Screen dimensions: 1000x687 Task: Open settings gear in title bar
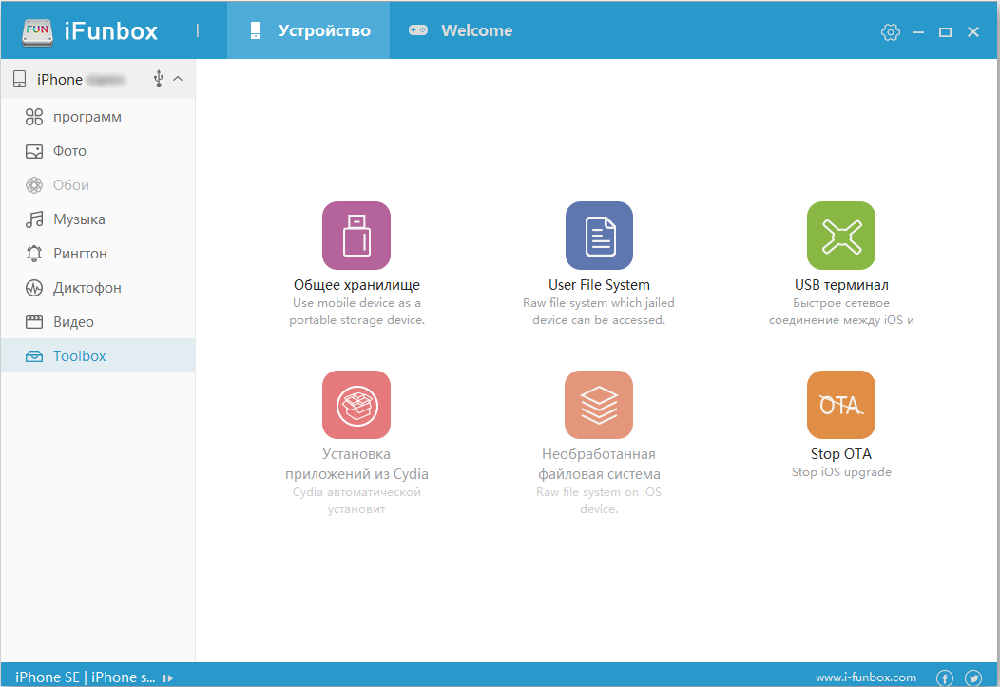tap(890, 32)
